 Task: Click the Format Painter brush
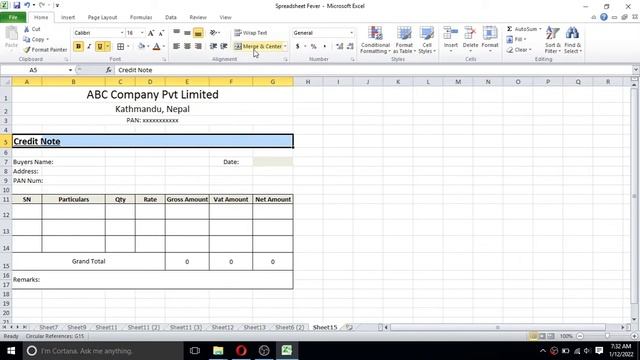(27, 49)
